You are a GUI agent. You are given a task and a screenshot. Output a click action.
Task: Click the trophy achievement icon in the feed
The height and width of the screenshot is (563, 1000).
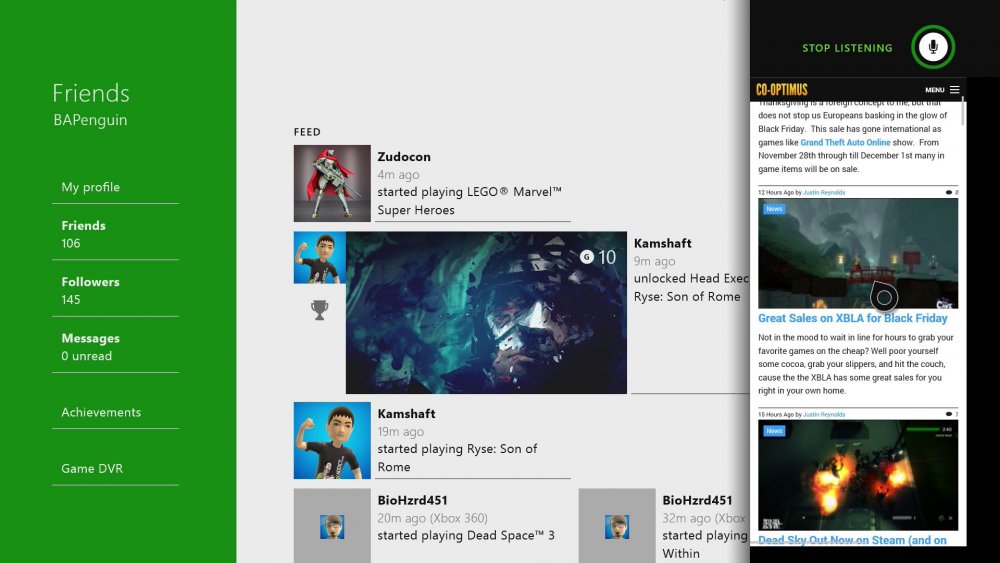pyautogui.click(x=319, y=310)
